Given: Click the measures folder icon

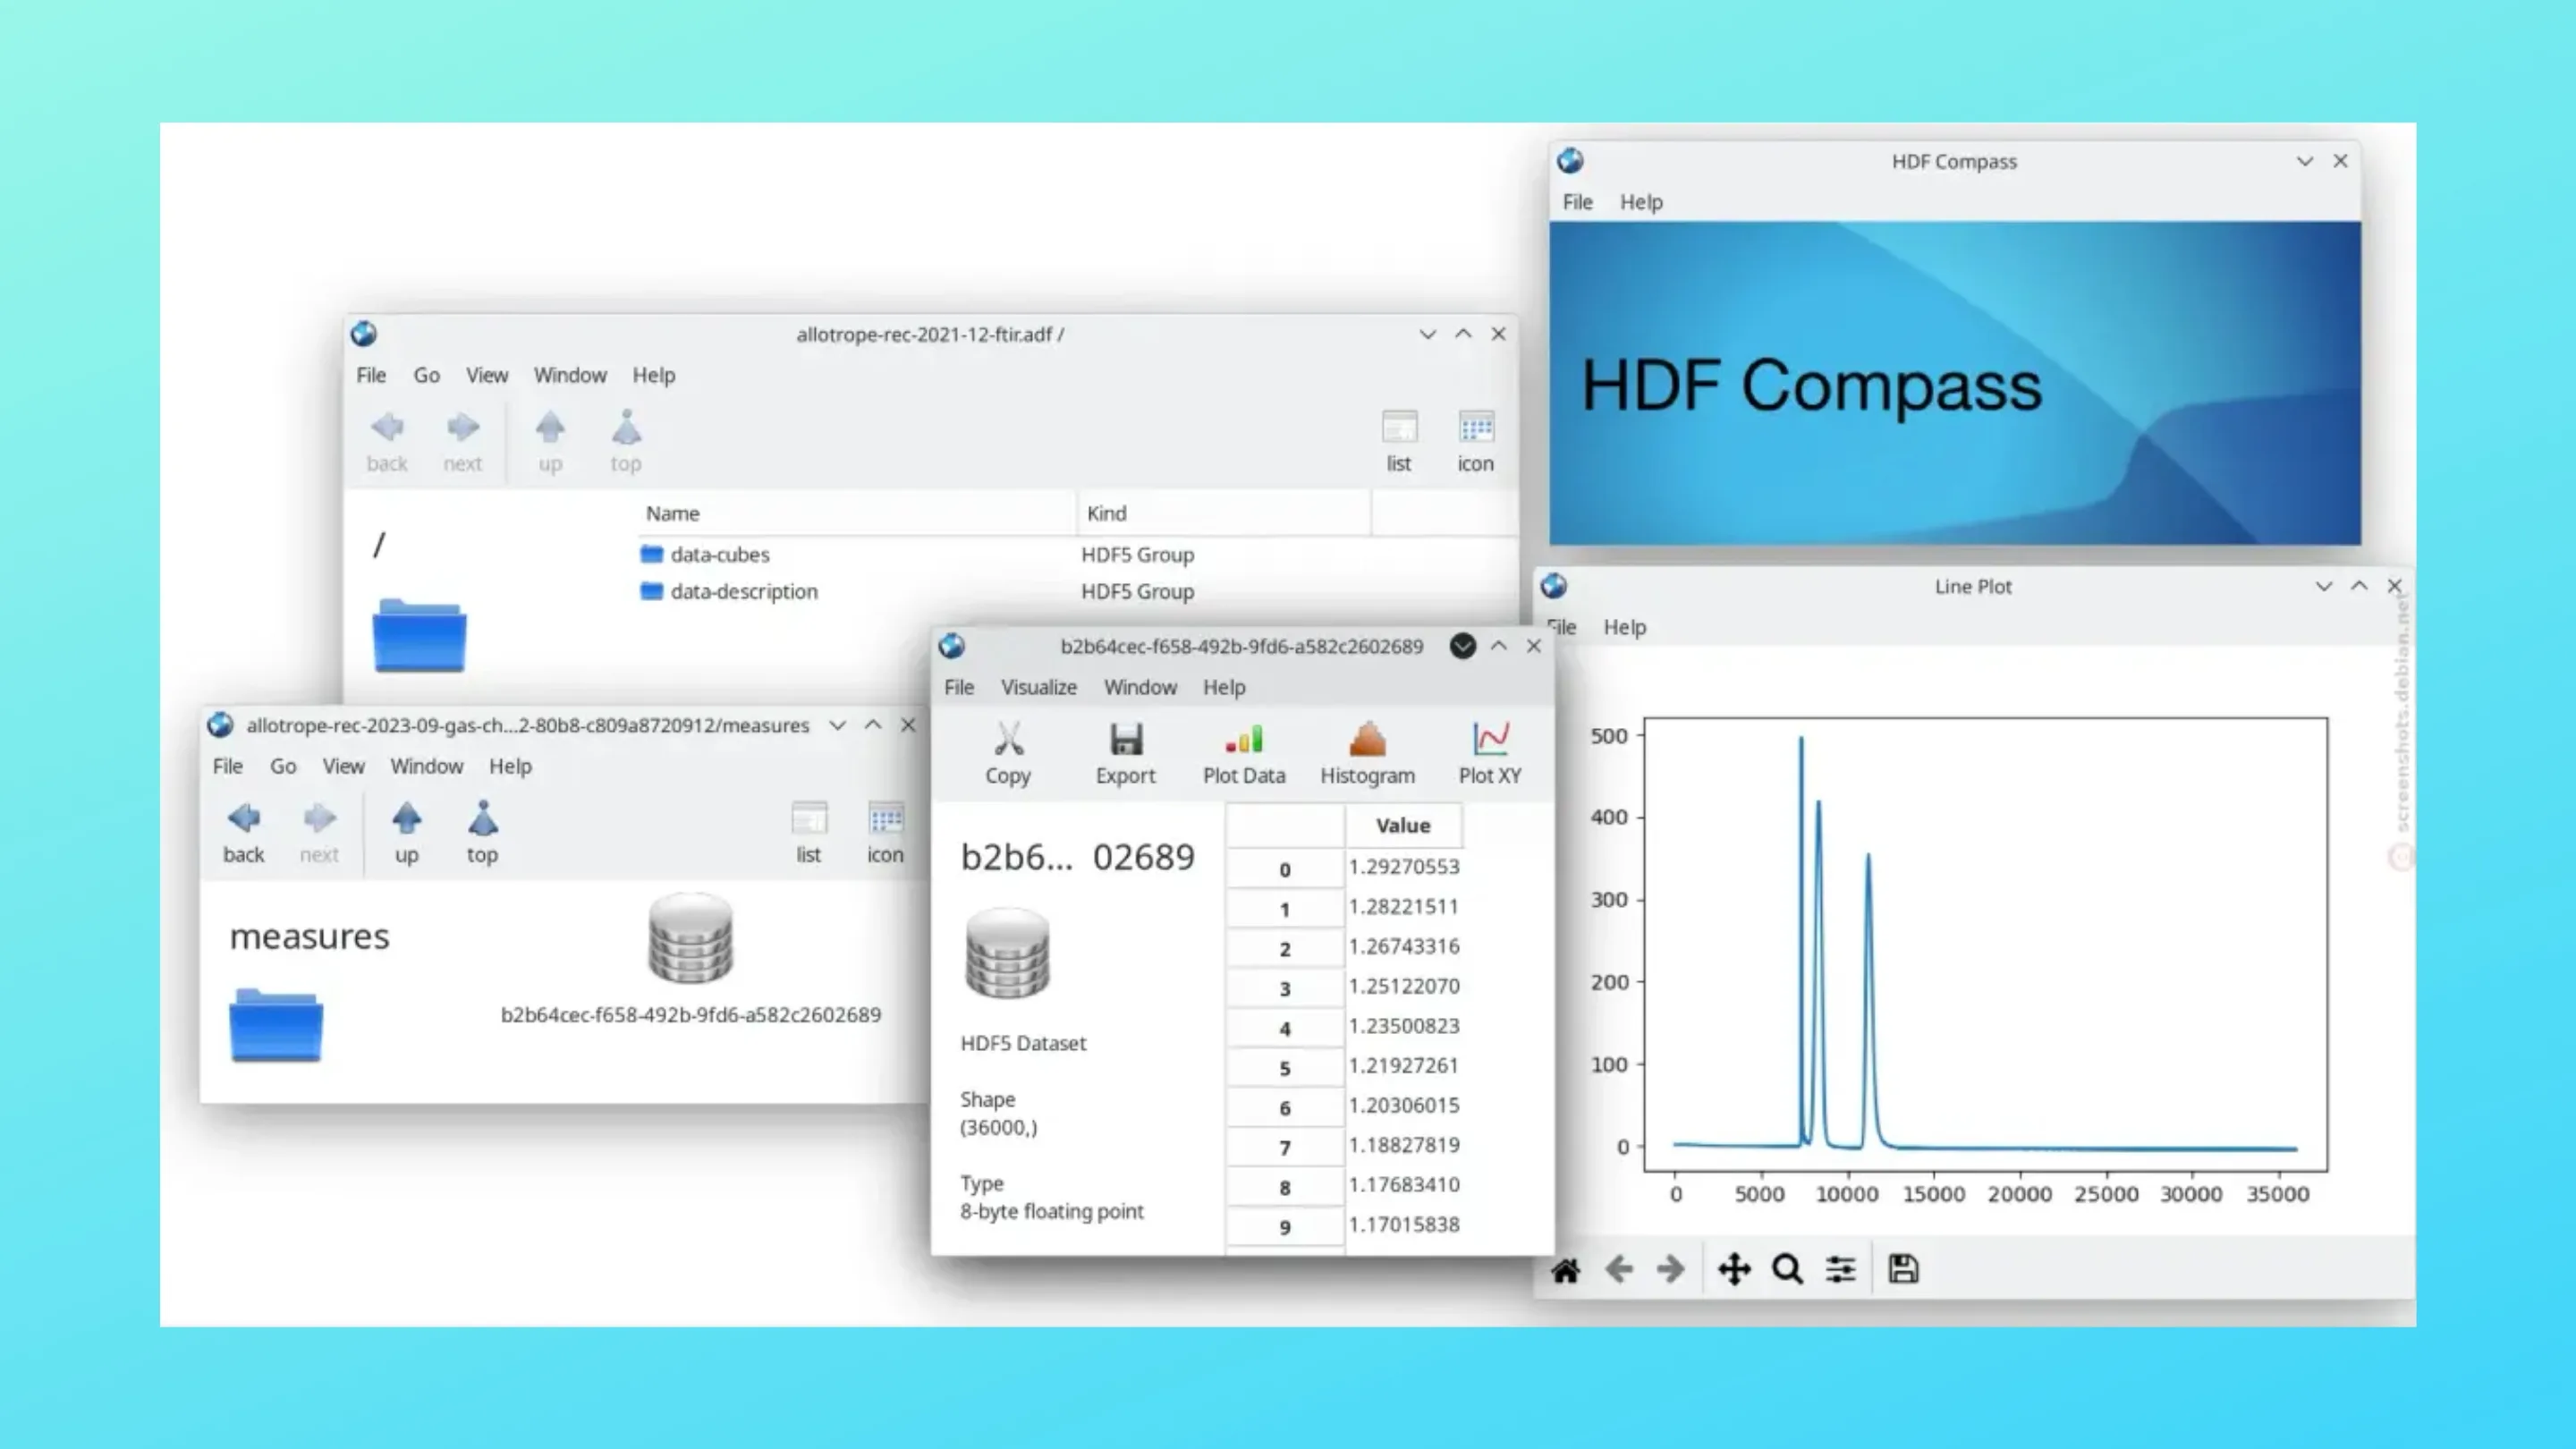Looking at the screenshot, I should point(276,1025).
